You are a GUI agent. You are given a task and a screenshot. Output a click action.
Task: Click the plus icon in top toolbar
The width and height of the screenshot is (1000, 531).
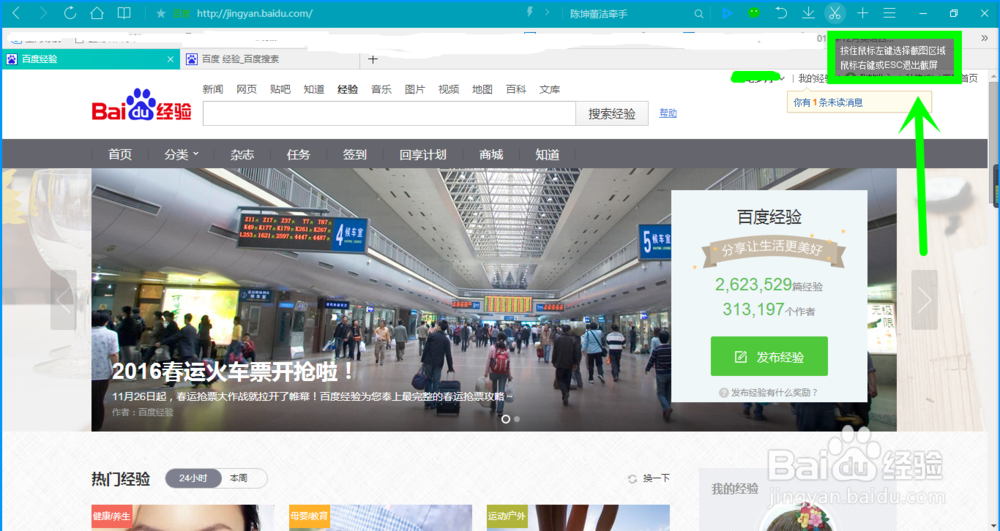point(862,13)
